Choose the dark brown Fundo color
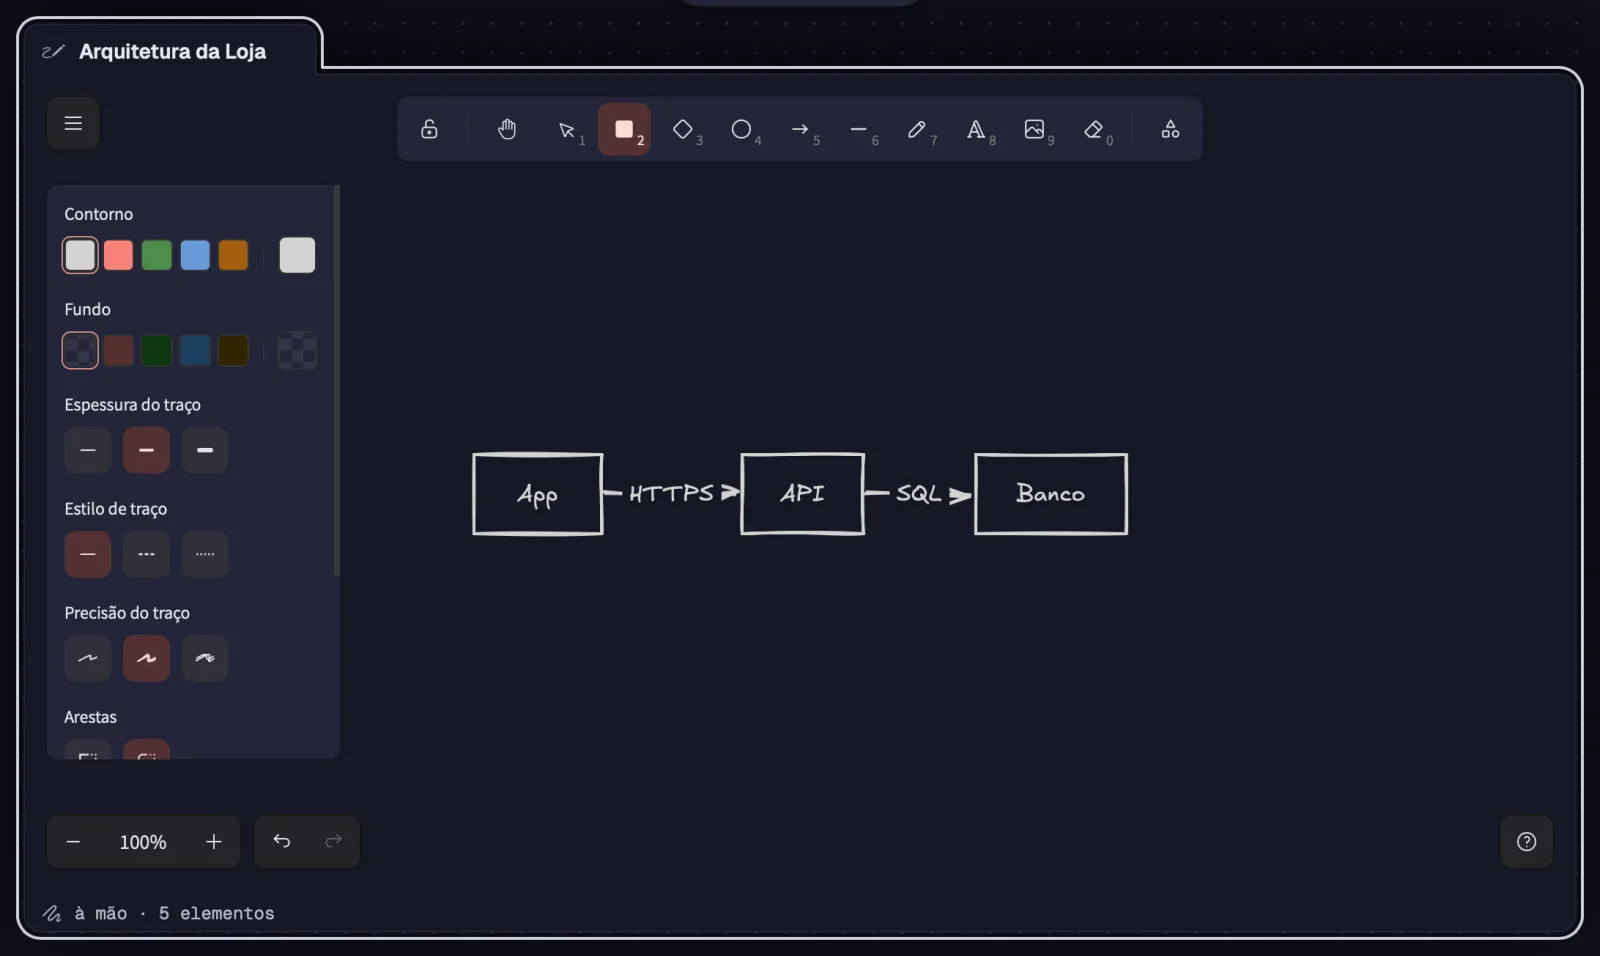1600x956 pixels. point(233,351)
